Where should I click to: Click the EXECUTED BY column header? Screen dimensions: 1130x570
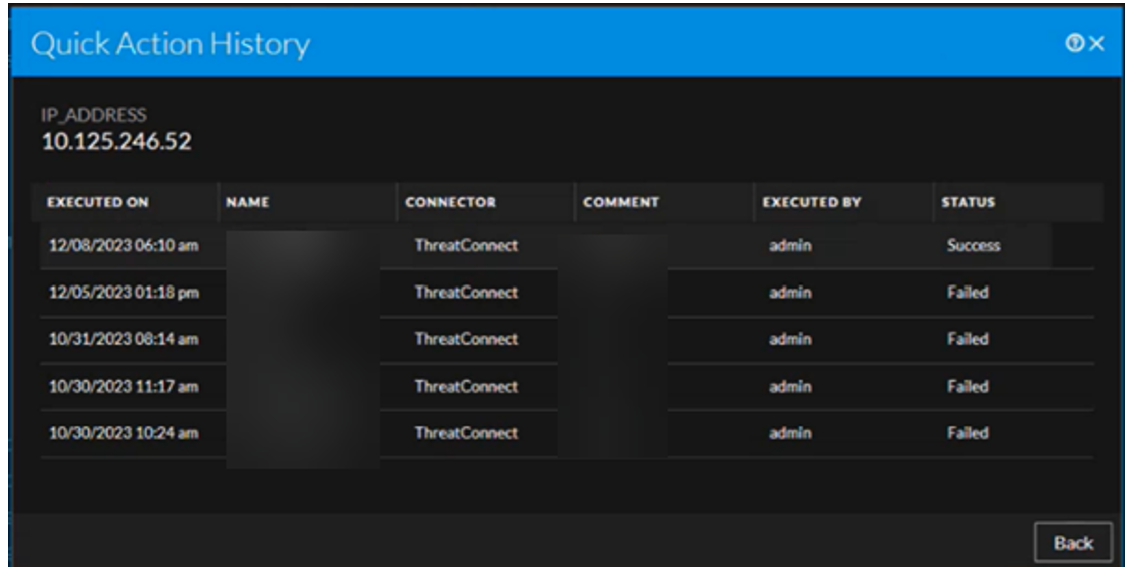coord(811,202)
